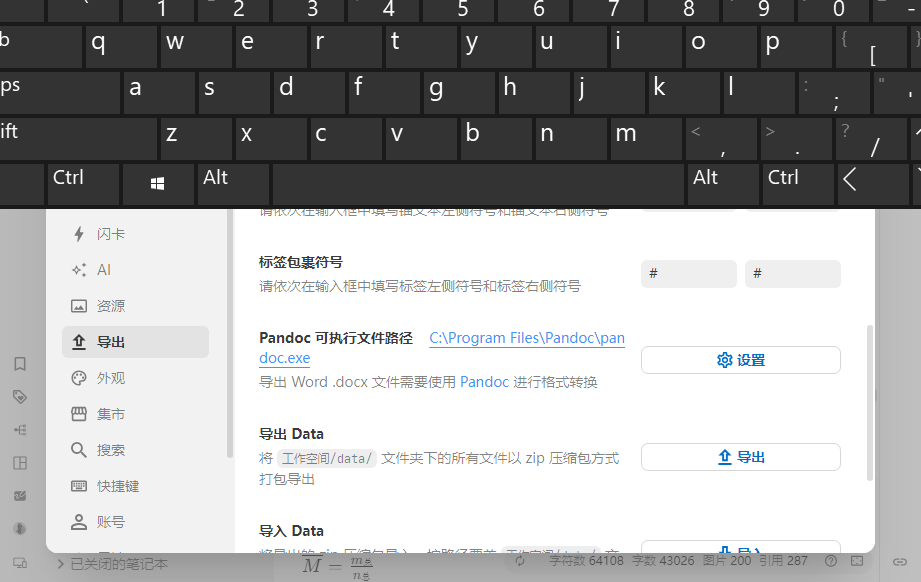Click the bookmark icon in left dock
Screen dimensions: 921x582
click(x=20, y=364)
